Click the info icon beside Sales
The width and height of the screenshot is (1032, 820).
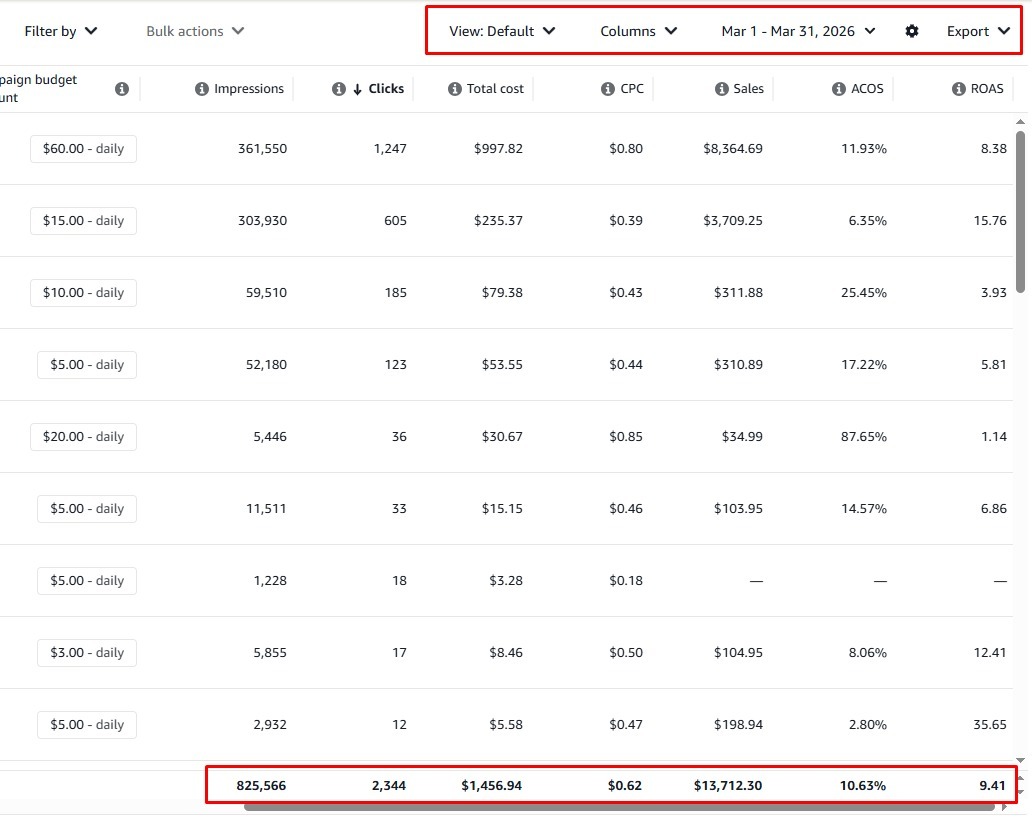722,89
